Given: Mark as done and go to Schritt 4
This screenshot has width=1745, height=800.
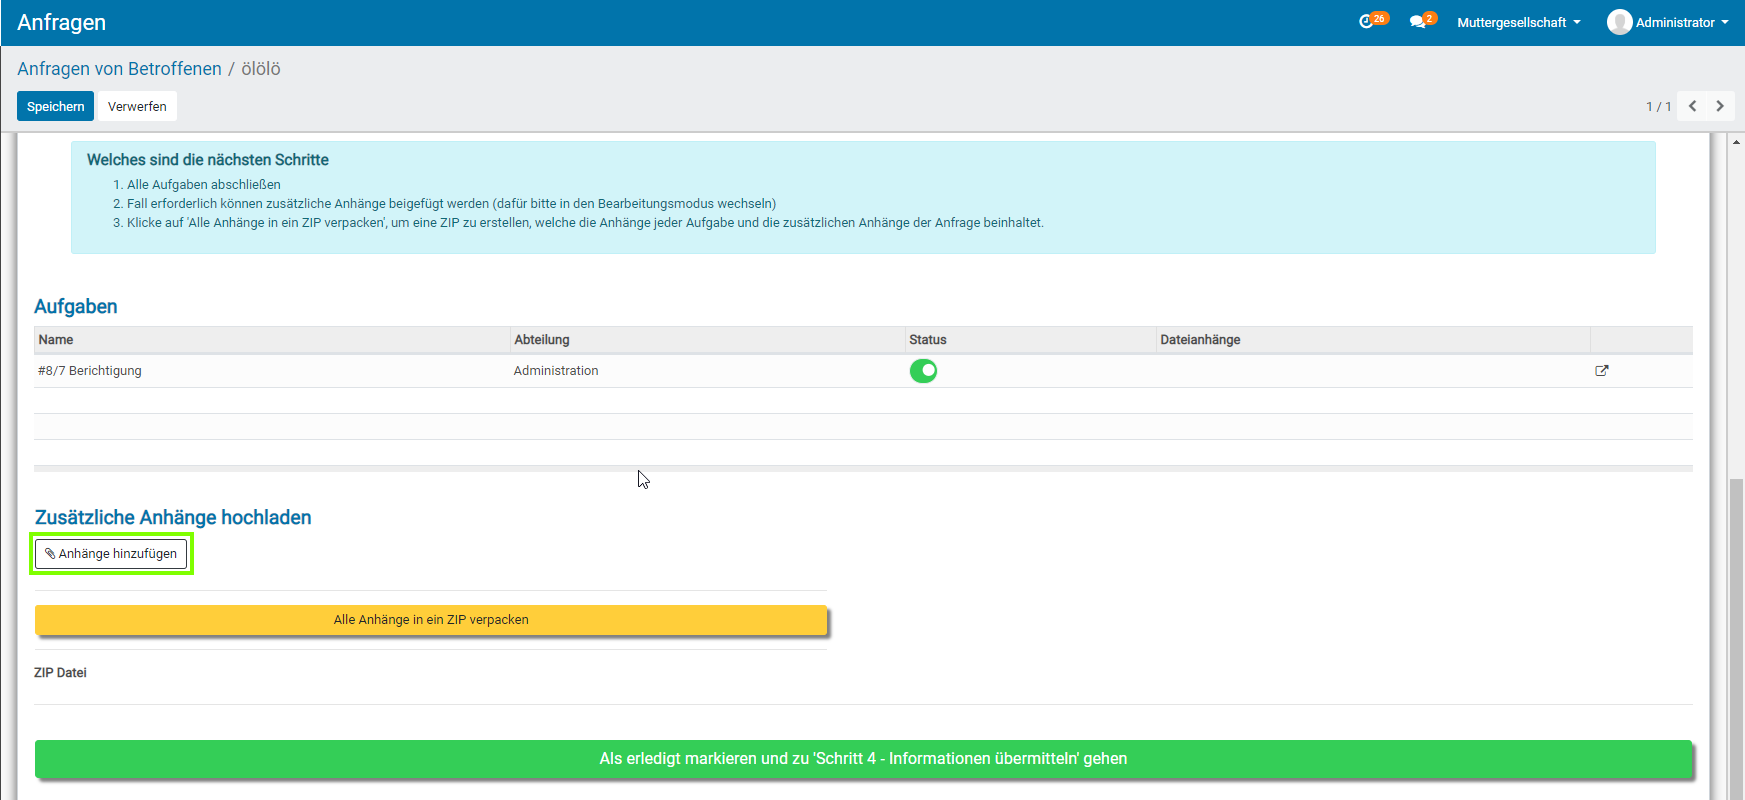Looking at the screenshot, I should (863, 759).
